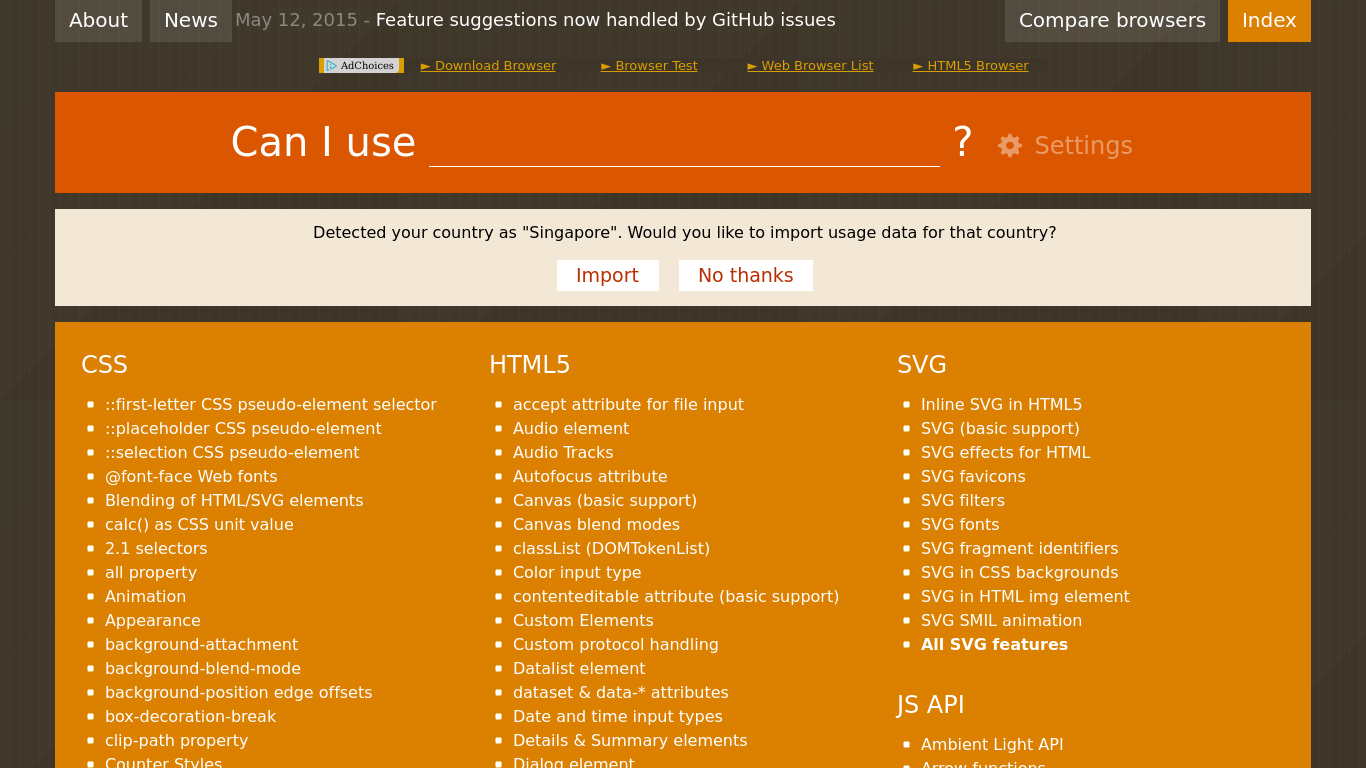Click the Download Browser ad link
This screenshot has height=768, width=1366.
[488, 66]
